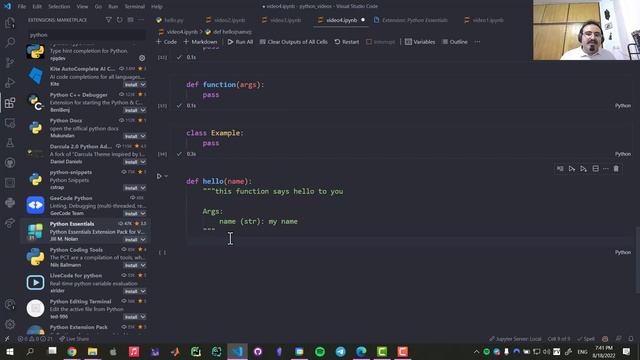Image resolution: width=640 pixels, height=360 pixels.
Task: Restart the notebook kernel
Action: [347, 42]
